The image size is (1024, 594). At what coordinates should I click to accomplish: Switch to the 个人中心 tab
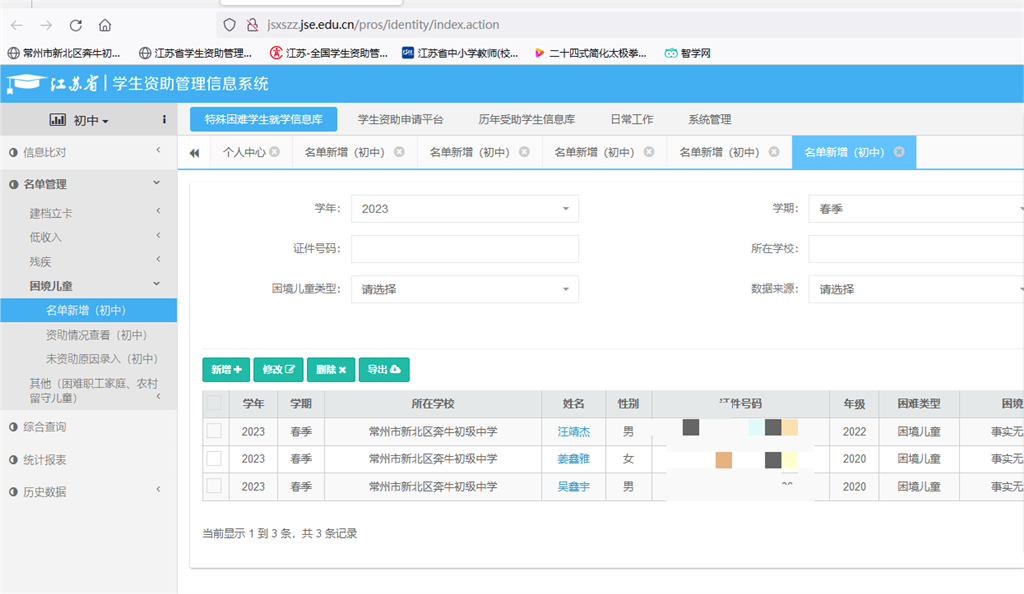click(244, 152)
